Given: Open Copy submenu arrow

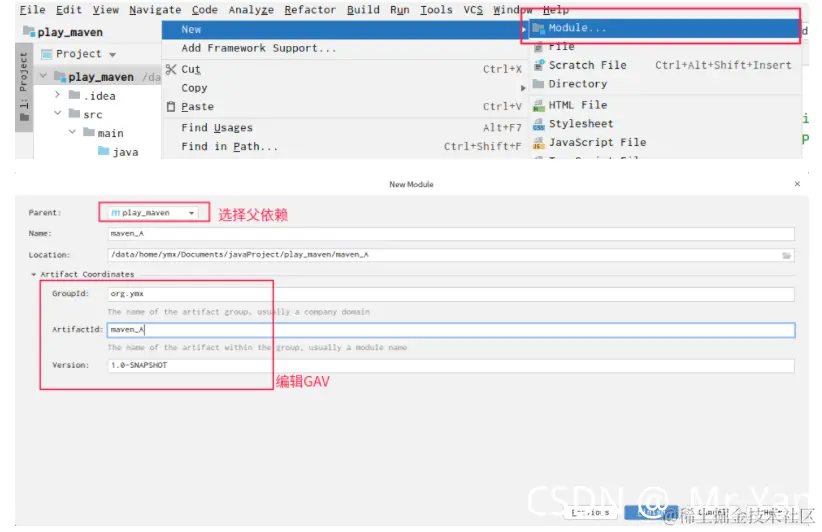Looking at the screenshot, I should click(x=523, y=88).
